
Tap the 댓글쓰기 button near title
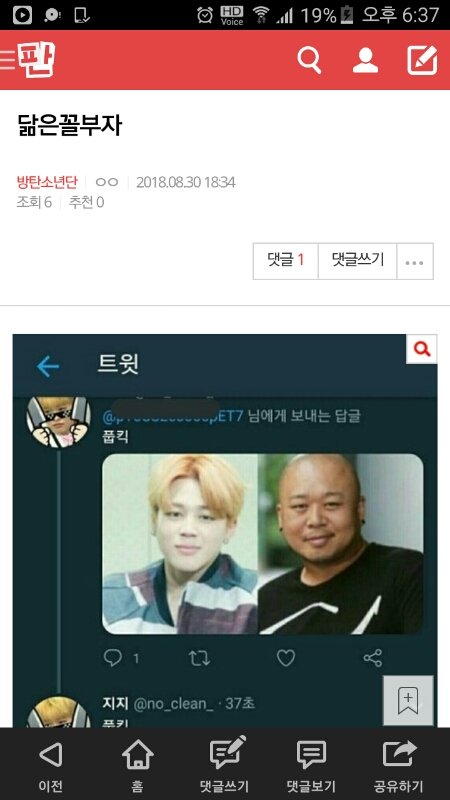(357, 261)
